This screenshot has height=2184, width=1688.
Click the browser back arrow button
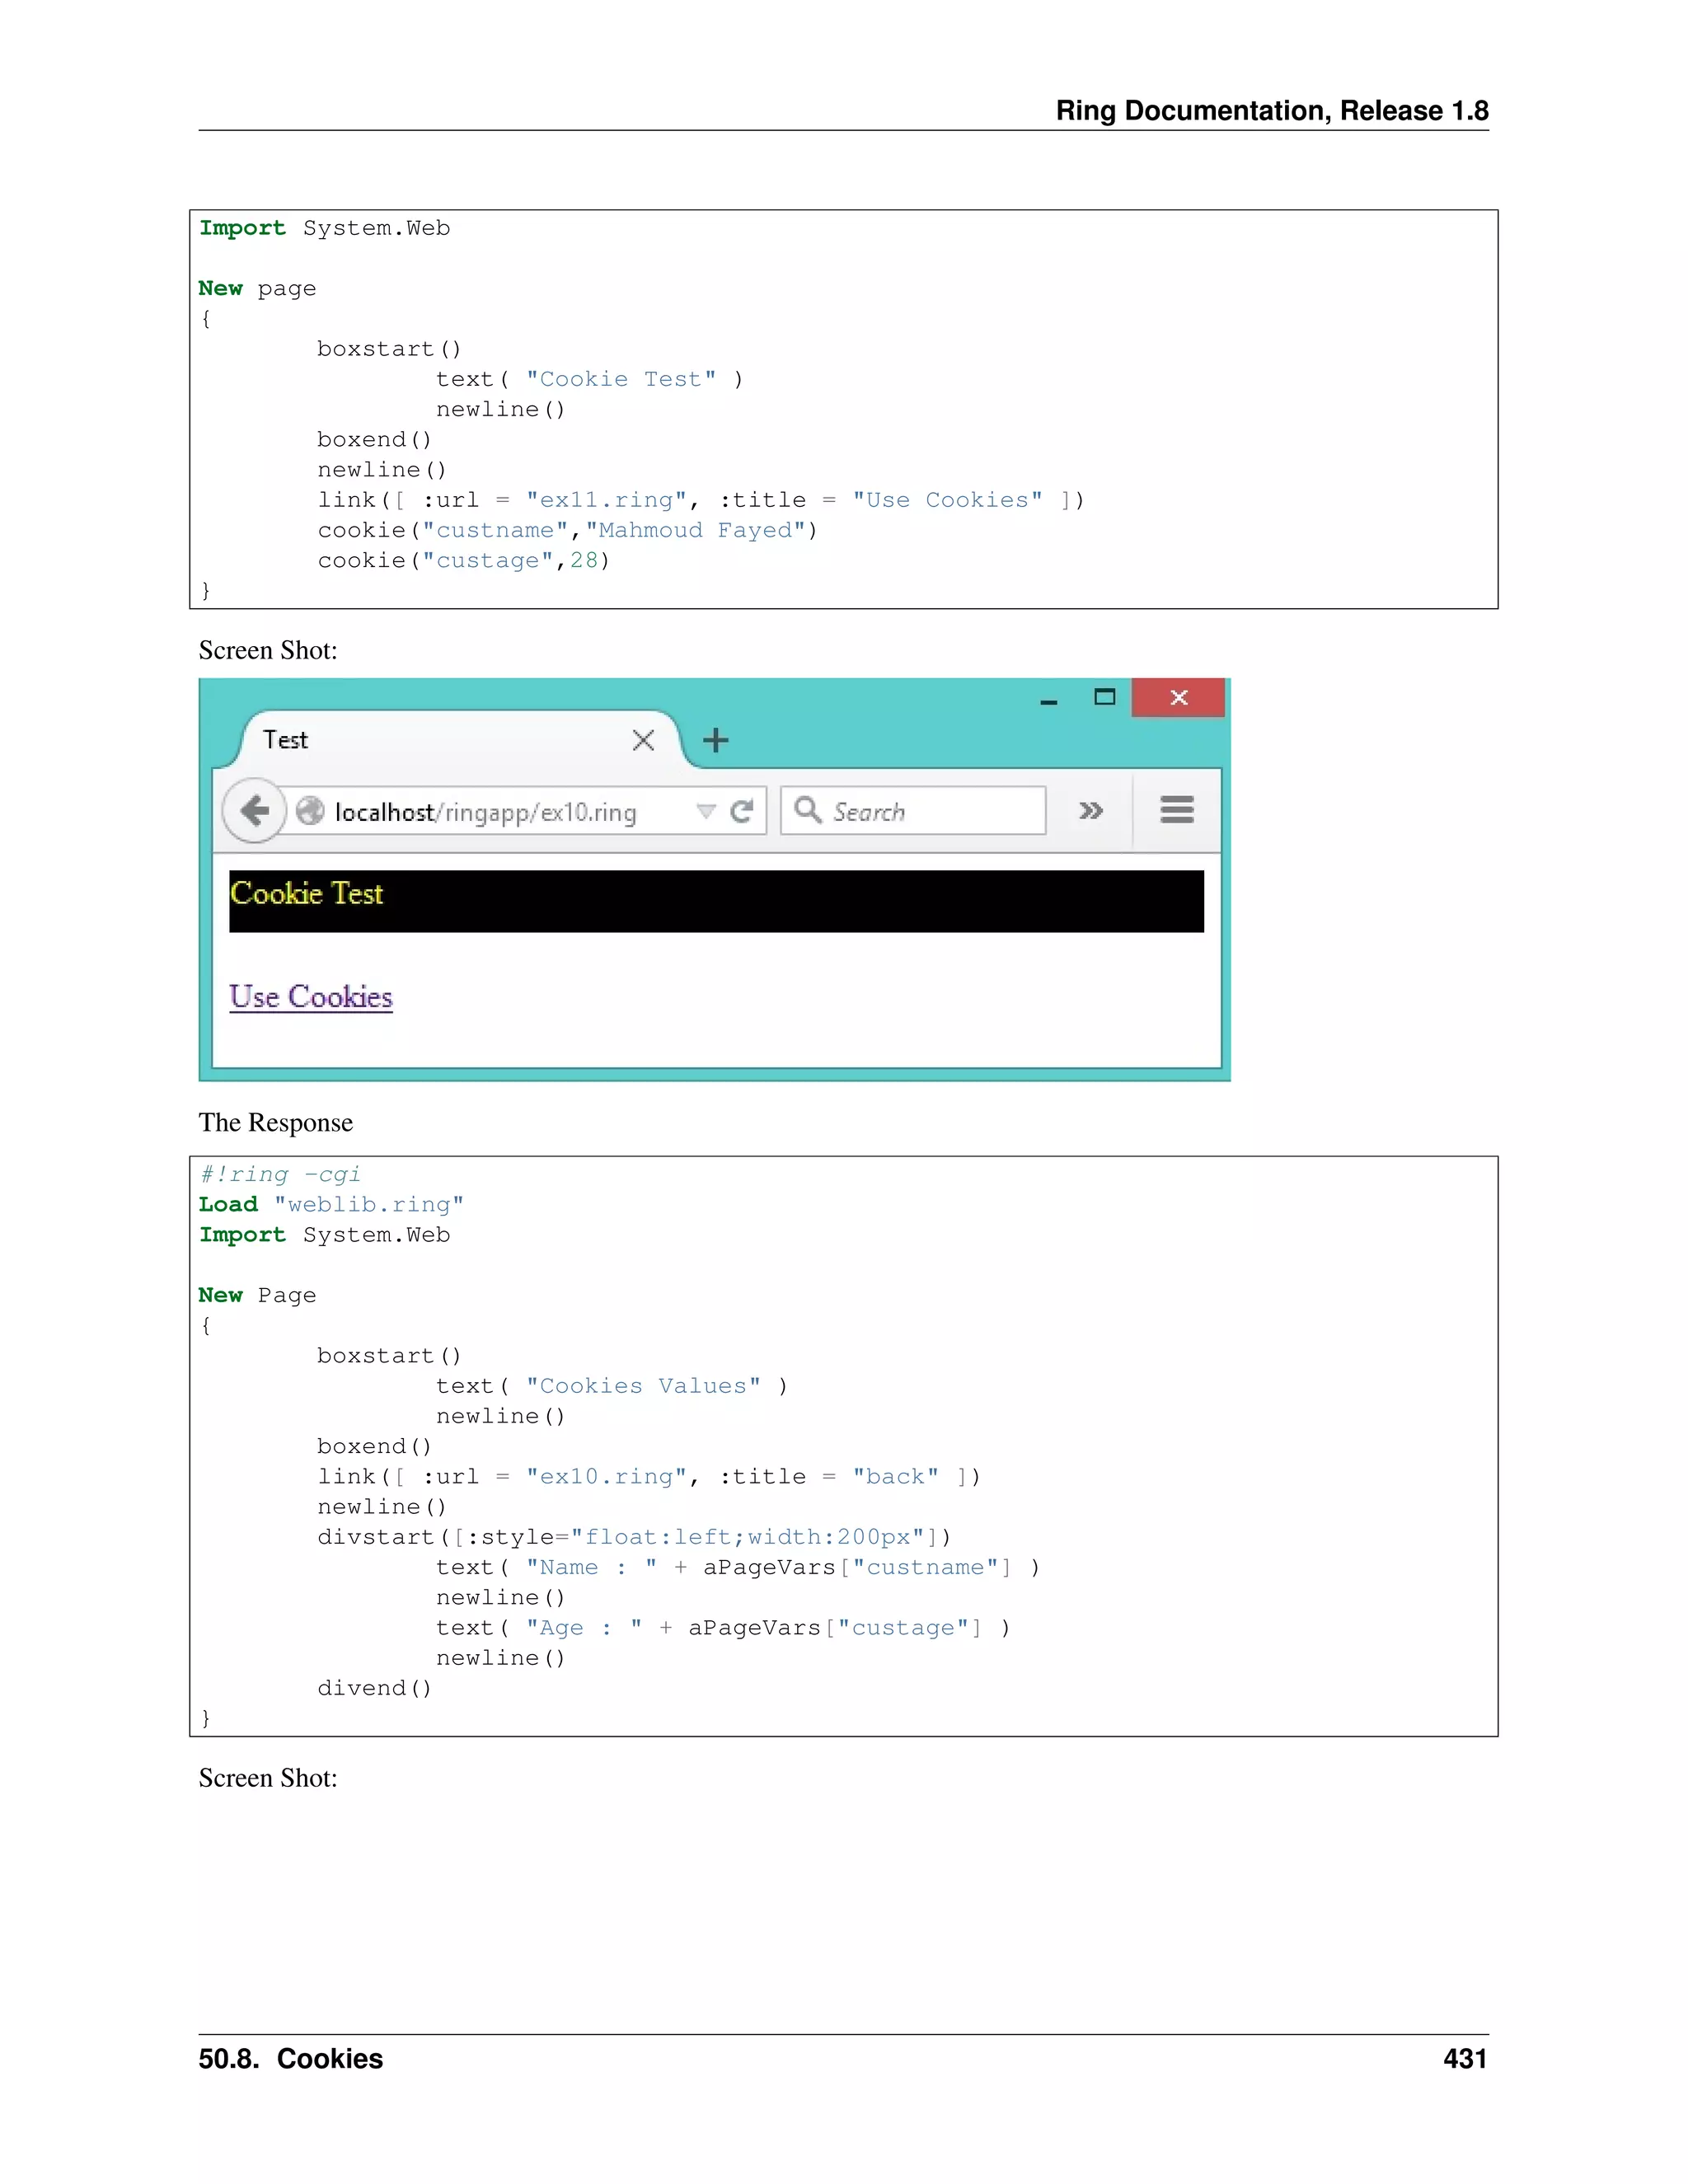(x=255, y=810)
